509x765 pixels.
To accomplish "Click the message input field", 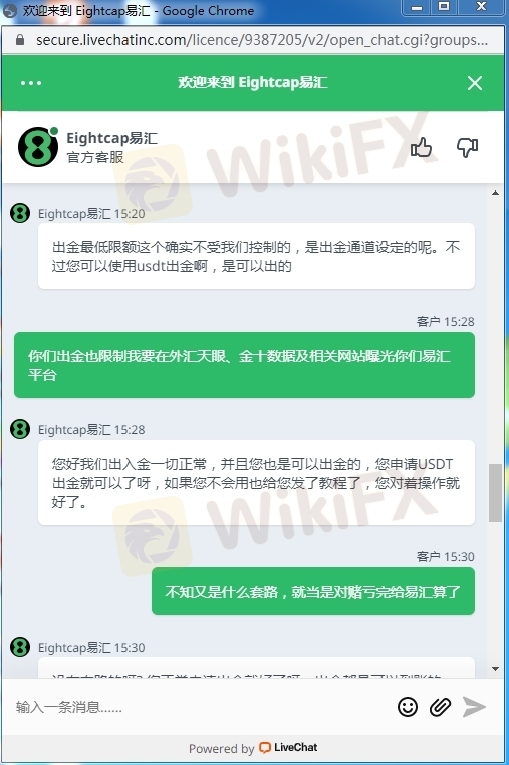I will click(200, 706).
